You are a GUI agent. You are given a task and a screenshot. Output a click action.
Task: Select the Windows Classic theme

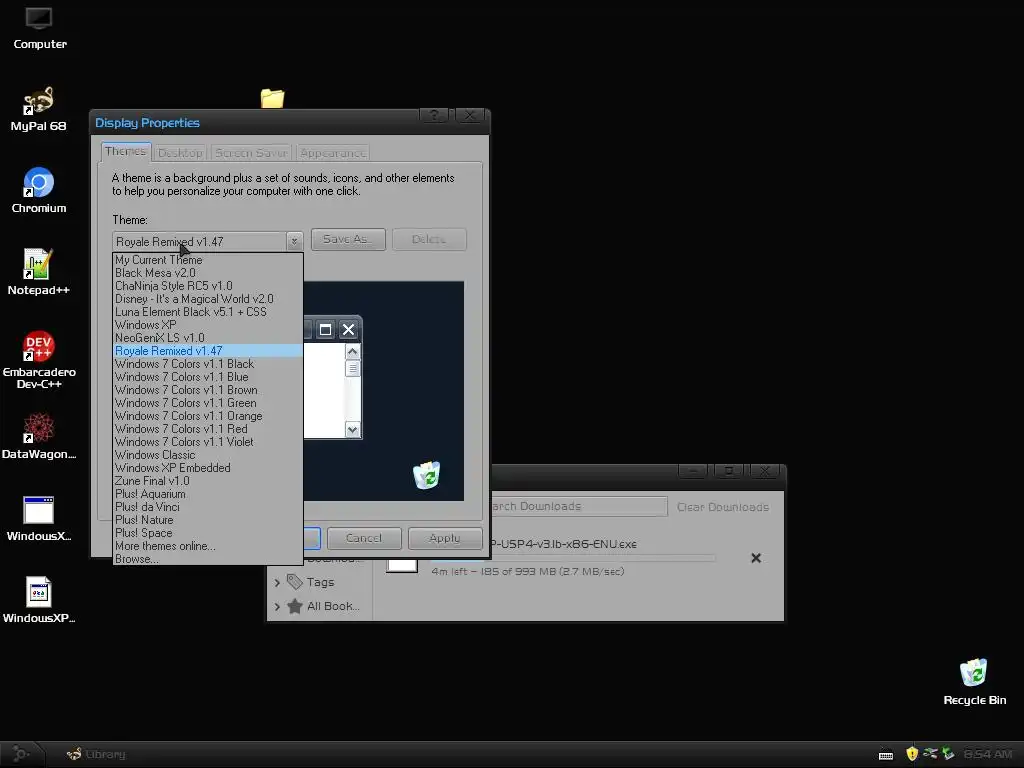(208, 455)
